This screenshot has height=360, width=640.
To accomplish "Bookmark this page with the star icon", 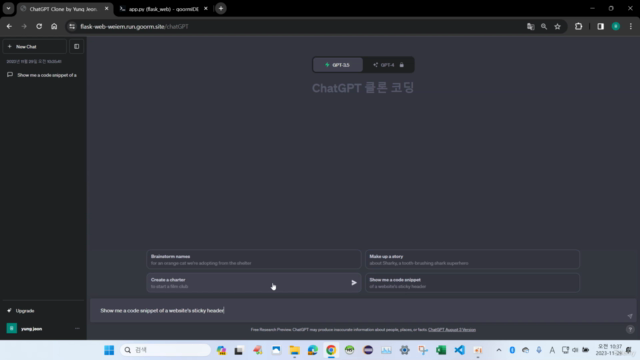I will pos(557,27).
